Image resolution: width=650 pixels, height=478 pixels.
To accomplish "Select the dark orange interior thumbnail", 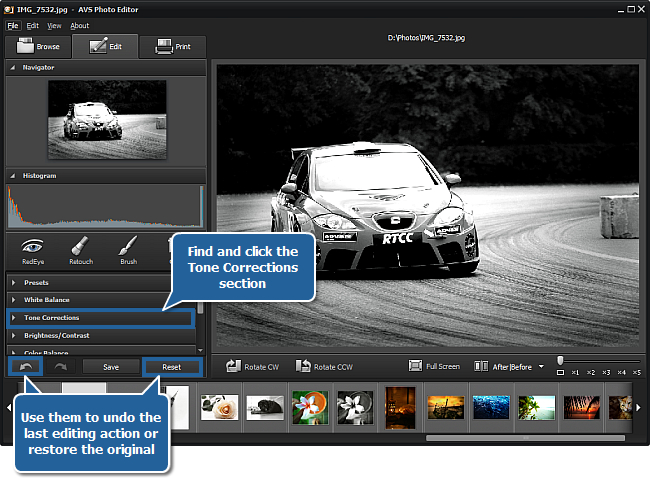I will tap(400, 408).
